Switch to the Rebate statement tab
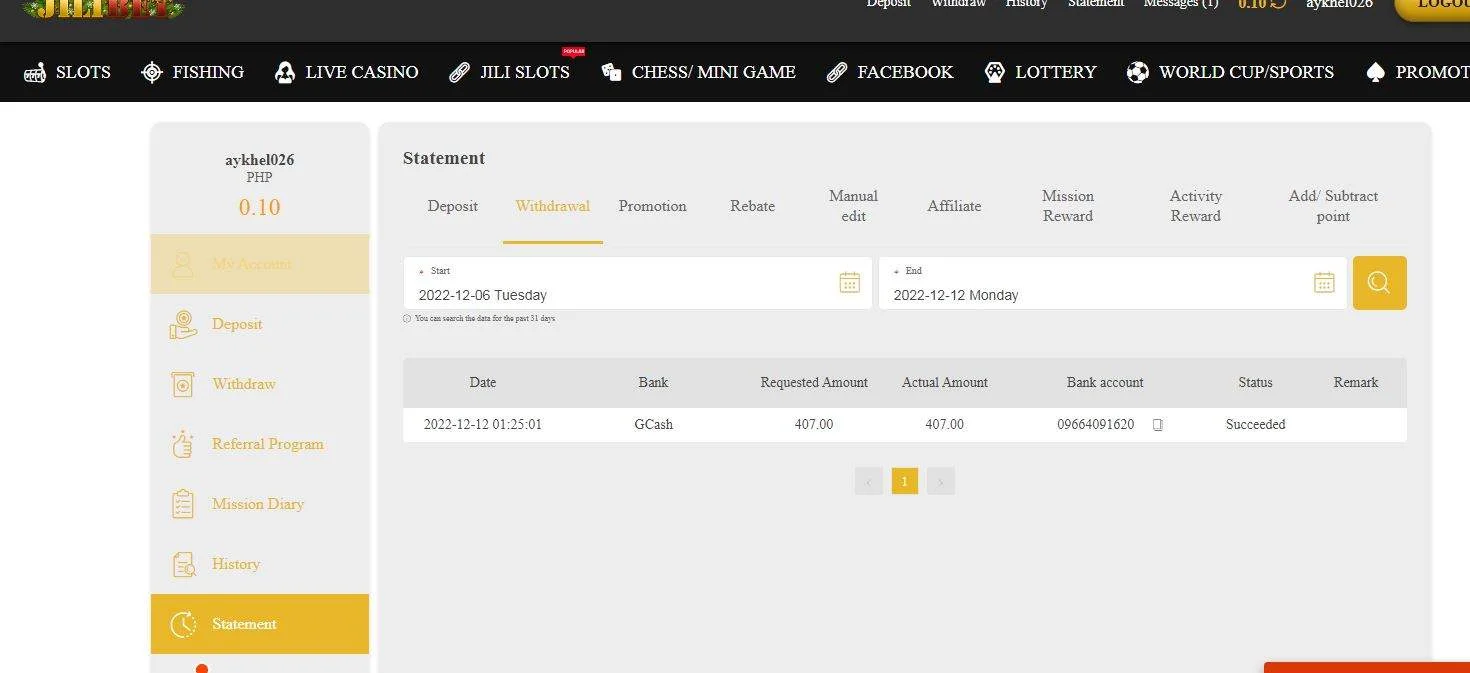The image size is (1470, 673). click(x=753, y=206)
